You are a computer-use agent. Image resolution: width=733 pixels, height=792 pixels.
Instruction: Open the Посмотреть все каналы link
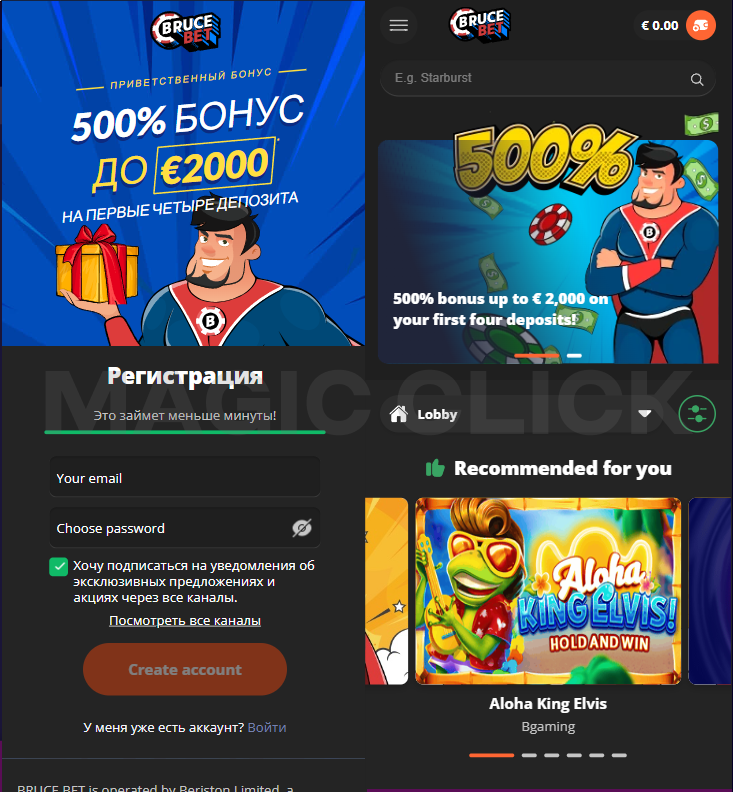coord(185,620)
